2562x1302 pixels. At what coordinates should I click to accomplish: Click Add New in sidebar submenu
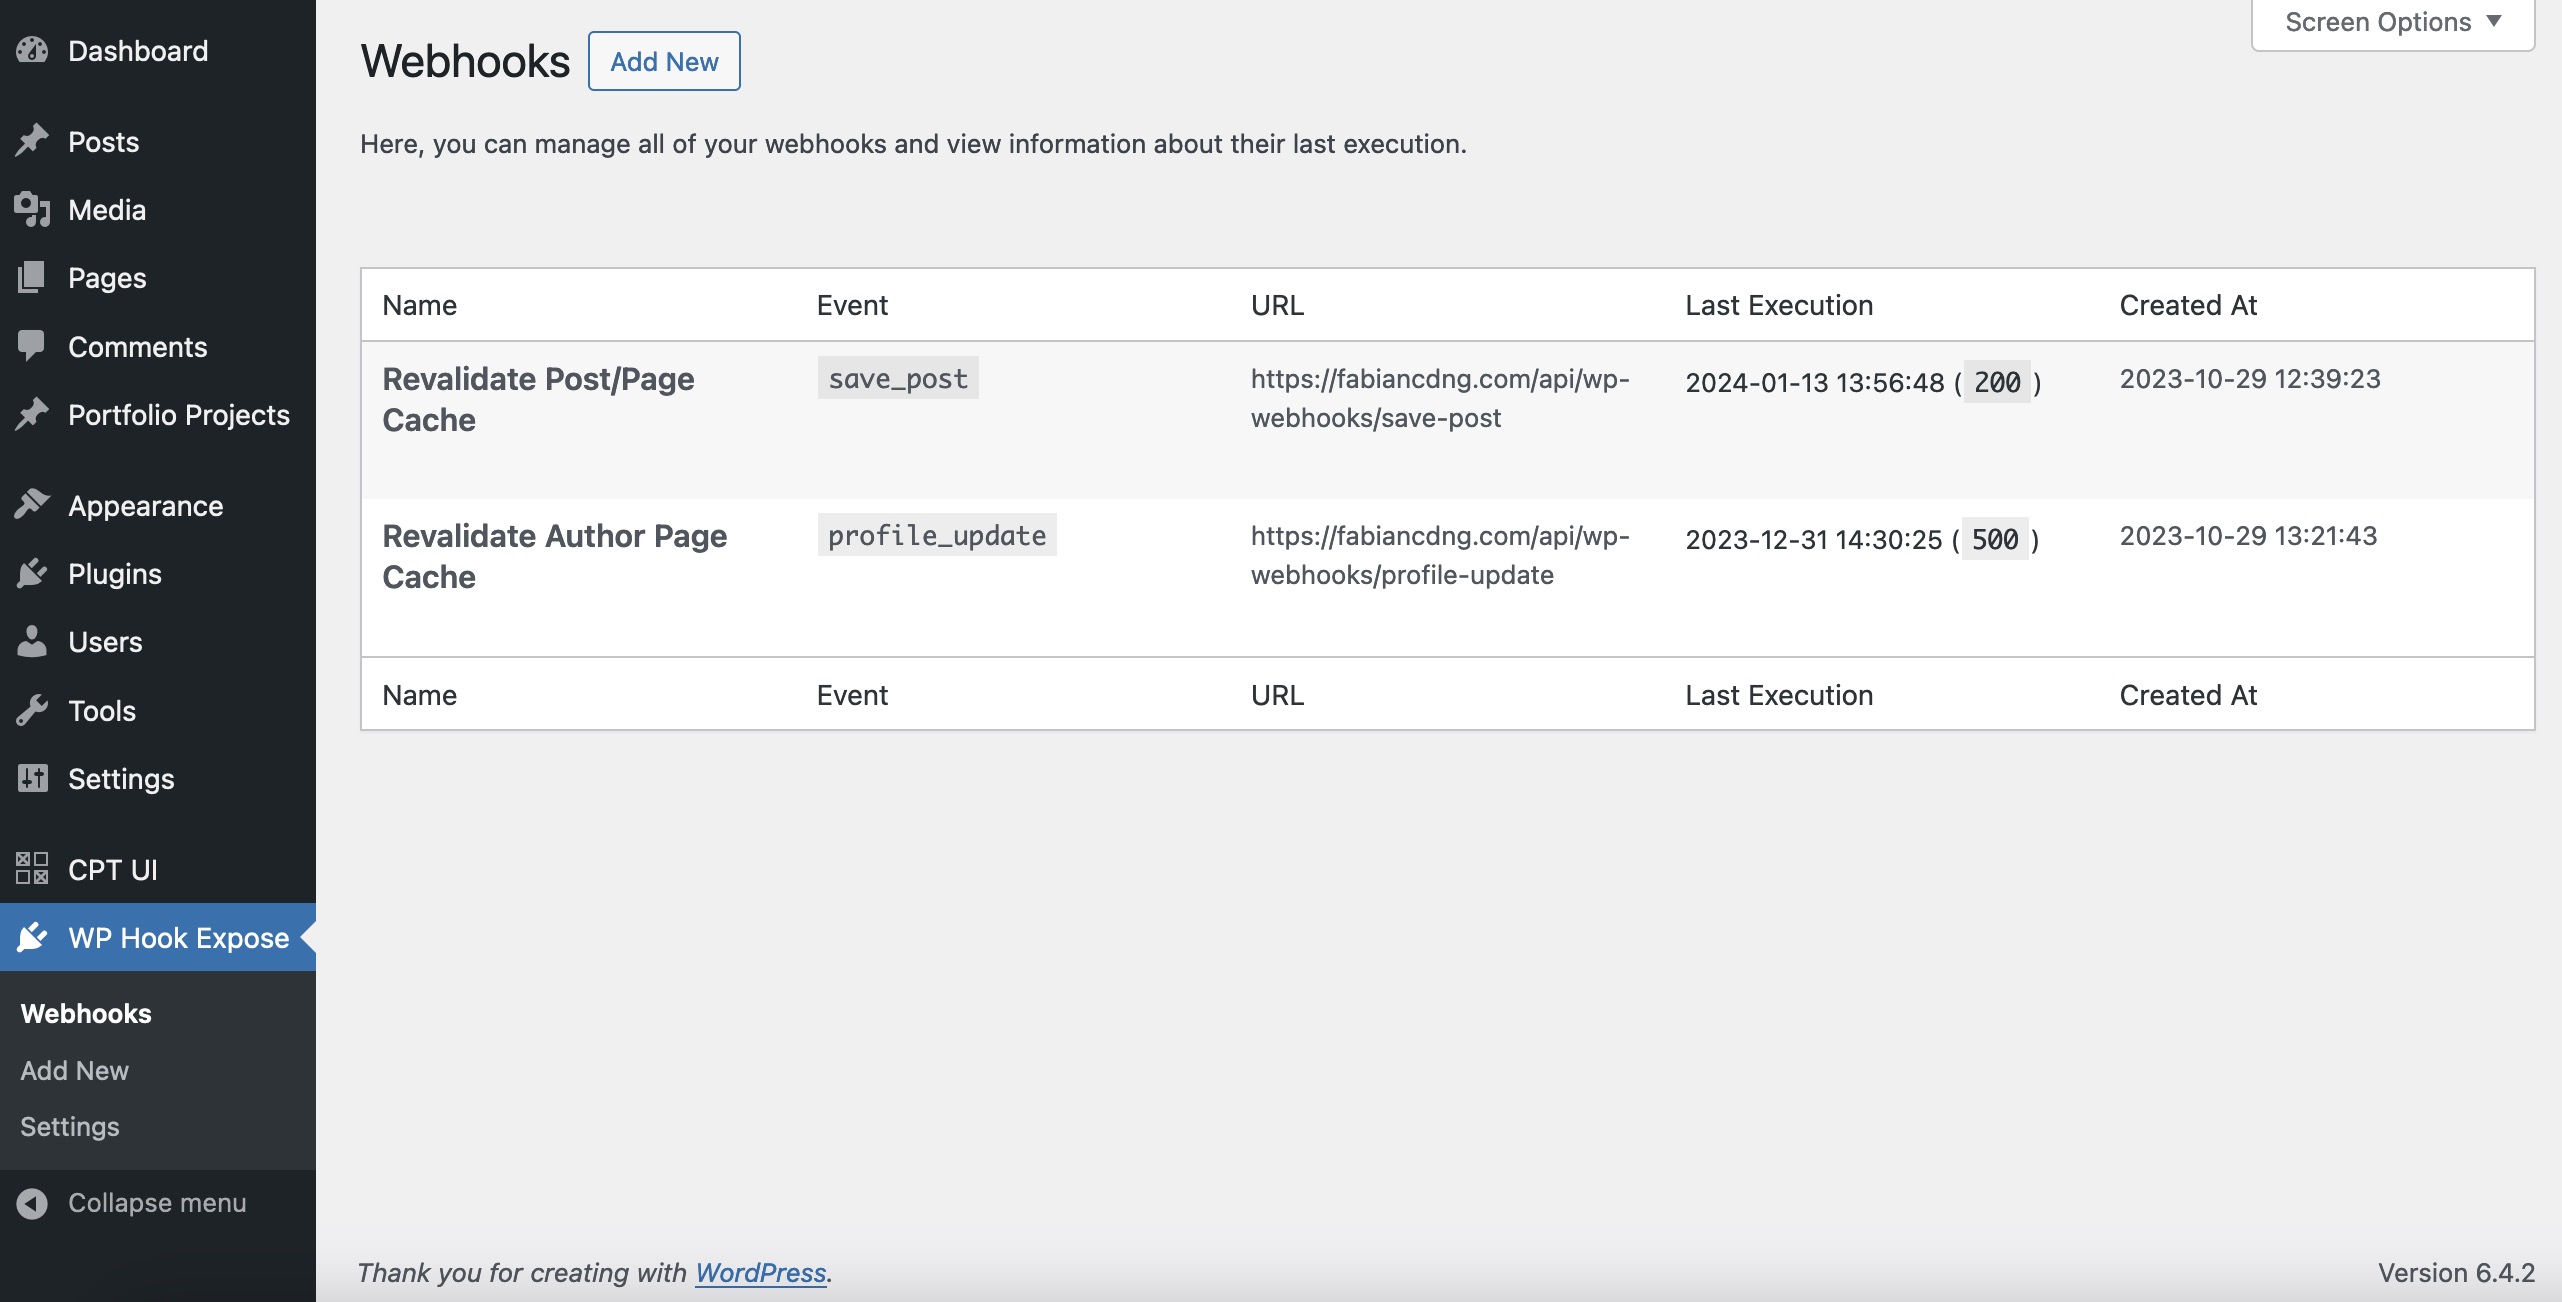tap(73, 1070)
